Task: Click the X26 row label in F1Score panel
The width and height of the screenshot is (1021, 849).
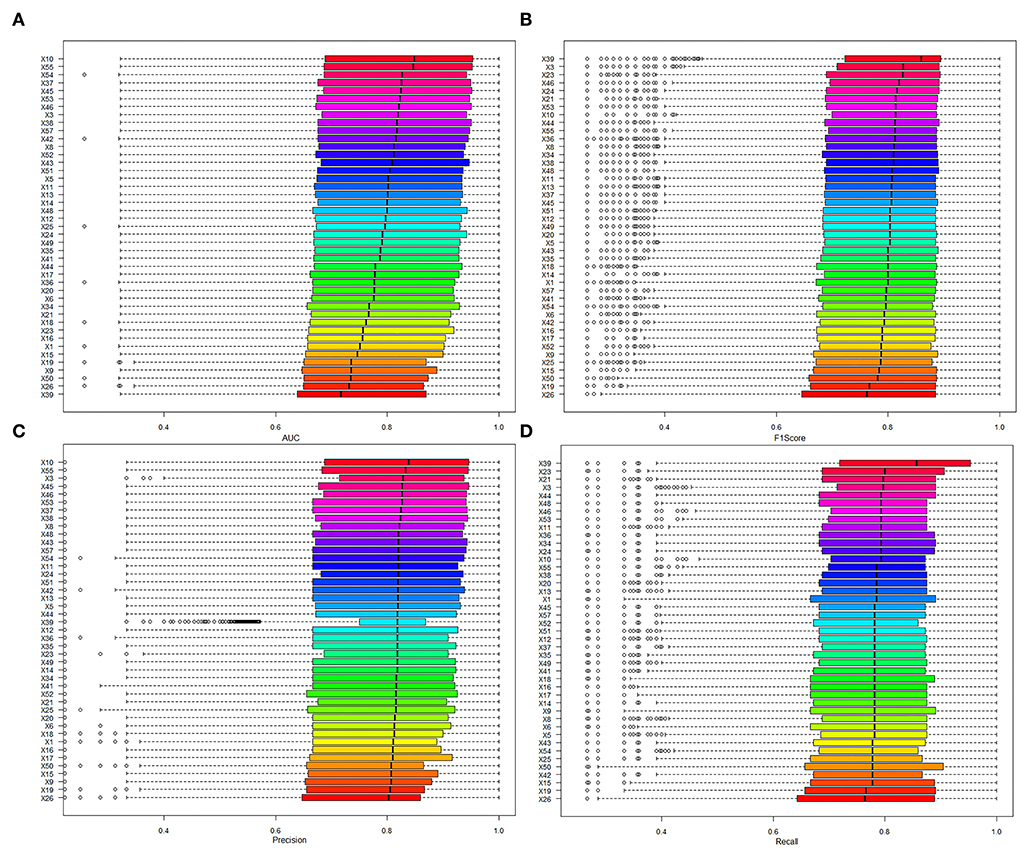Action: (548, 395)
